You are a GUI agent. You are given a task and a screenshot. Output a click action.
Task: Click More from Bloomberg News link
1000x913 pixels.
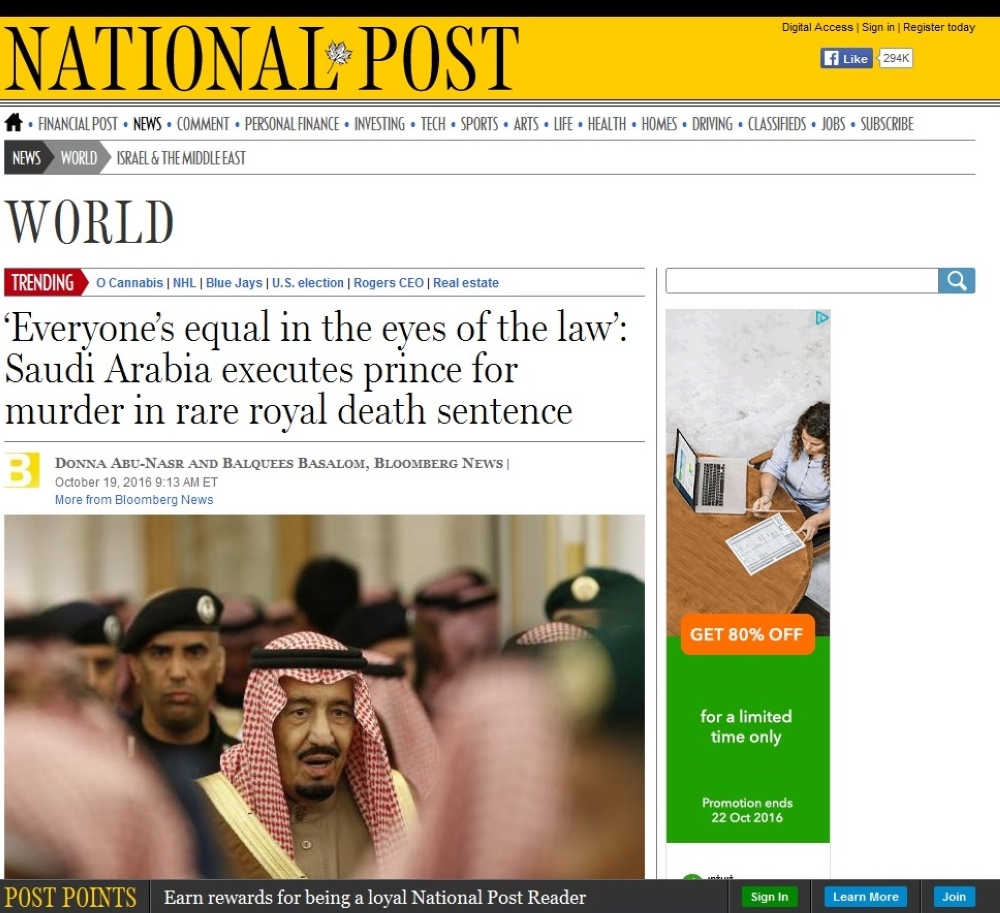coord(134,500)
